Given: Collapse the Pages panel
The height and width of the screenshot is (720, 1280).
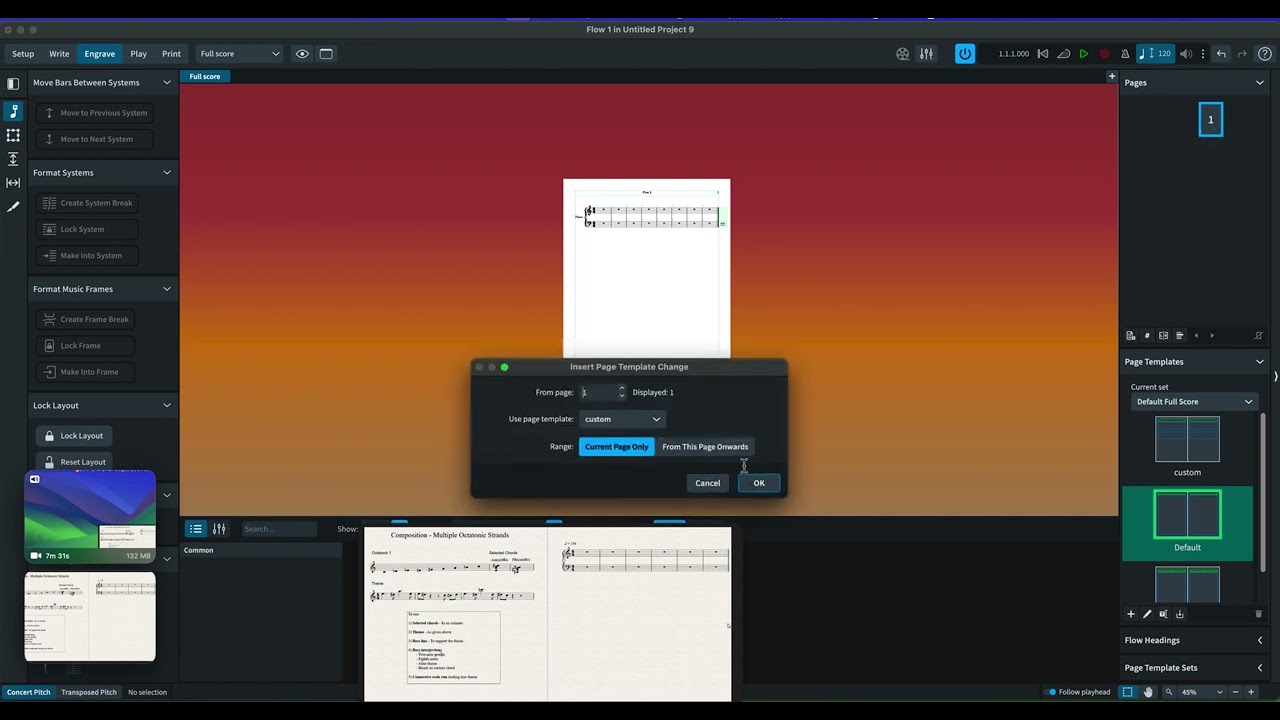Looking at the screenshot, I should tap(1260, 83).
